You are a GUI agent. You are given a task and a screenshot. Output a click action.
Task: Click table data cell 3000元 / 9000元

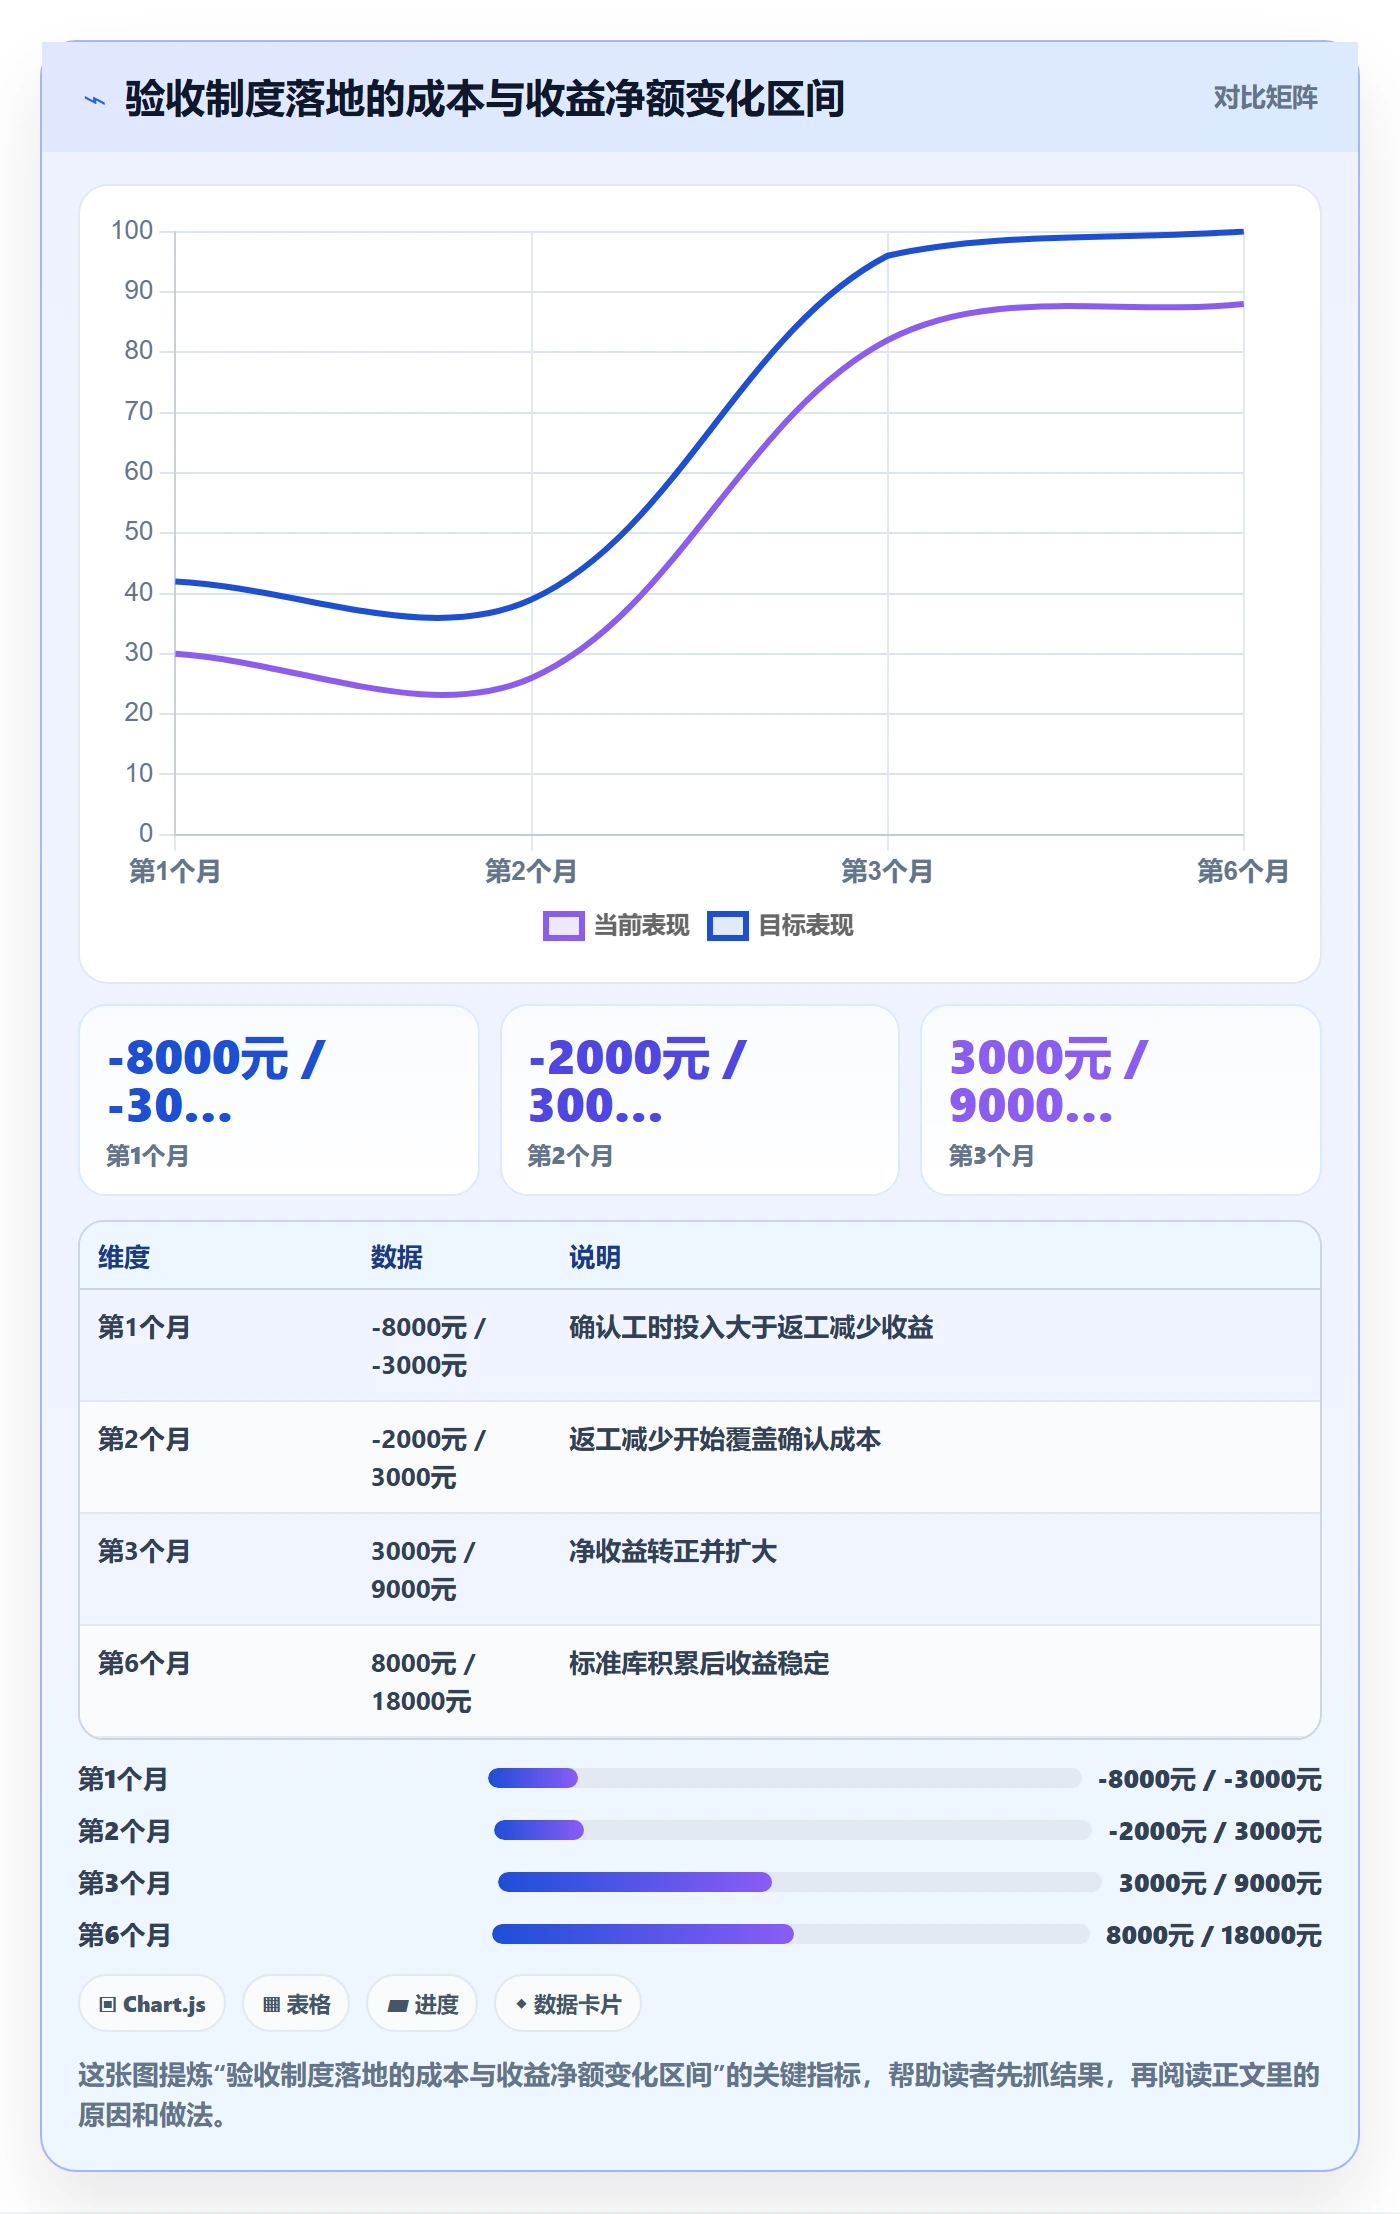coord(423,1570)
